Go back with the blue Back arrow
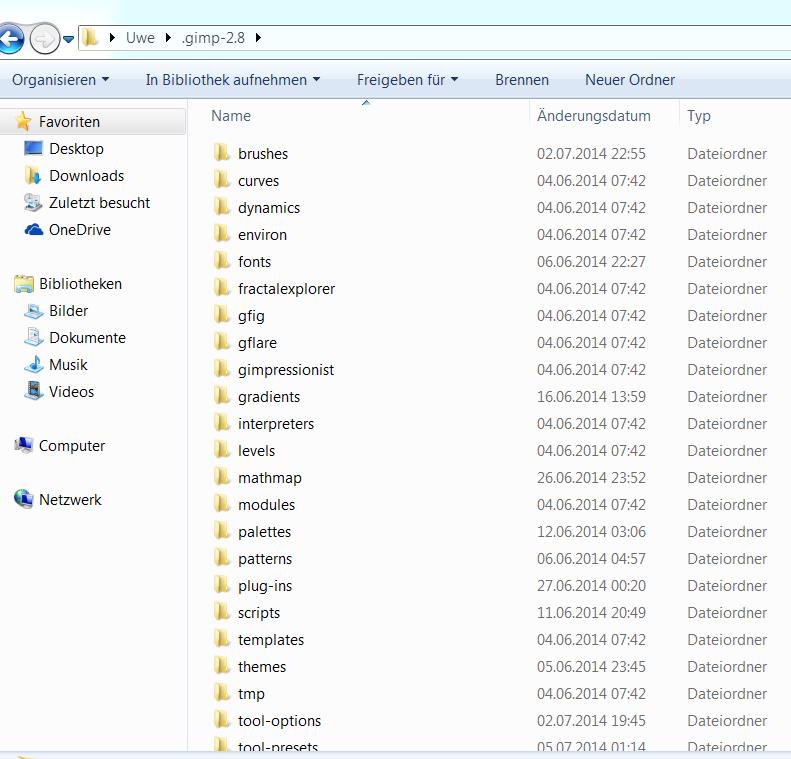This screenshot has height=759, width=791. click(x=10, y=38)
